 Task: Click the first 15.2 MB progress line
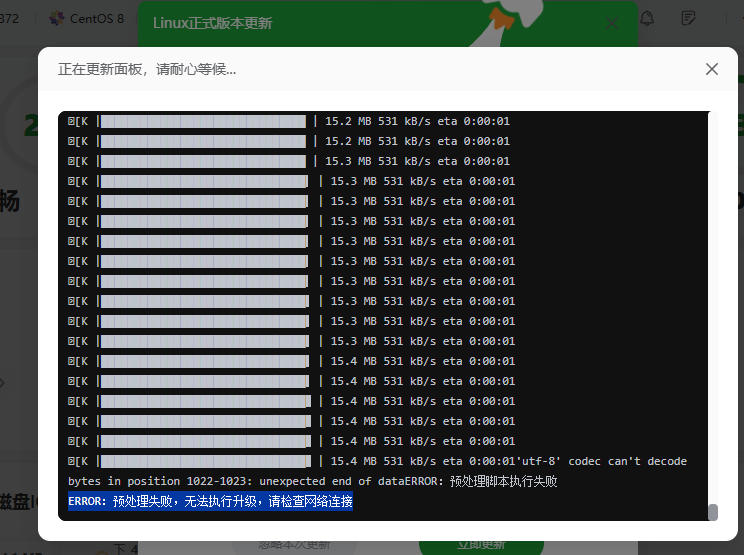288,121
